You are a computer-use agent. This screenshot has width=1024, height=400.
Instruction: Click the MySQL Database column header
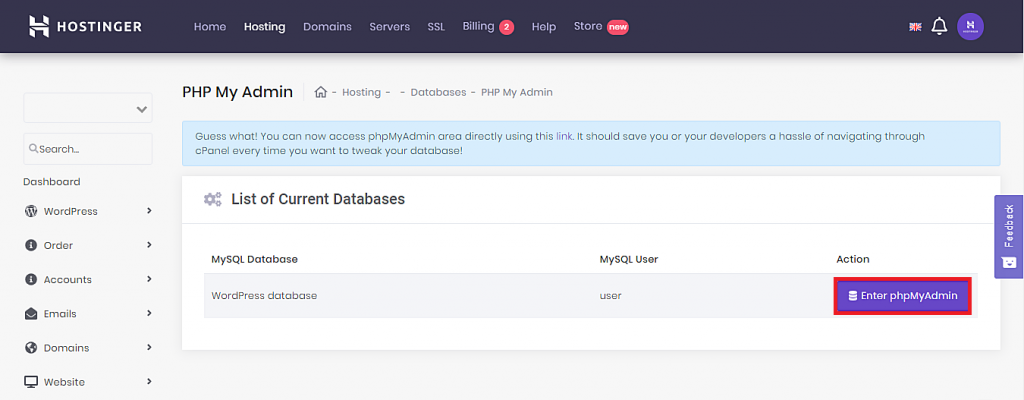[x=254, y=259]
